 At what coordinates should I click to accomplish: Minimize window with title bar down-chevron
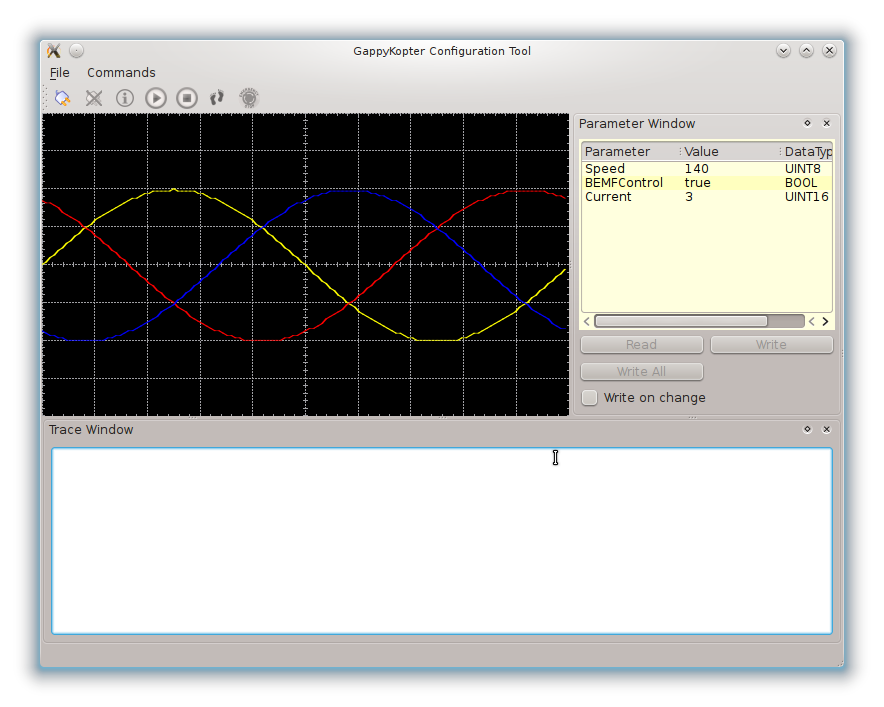point(783,51)
